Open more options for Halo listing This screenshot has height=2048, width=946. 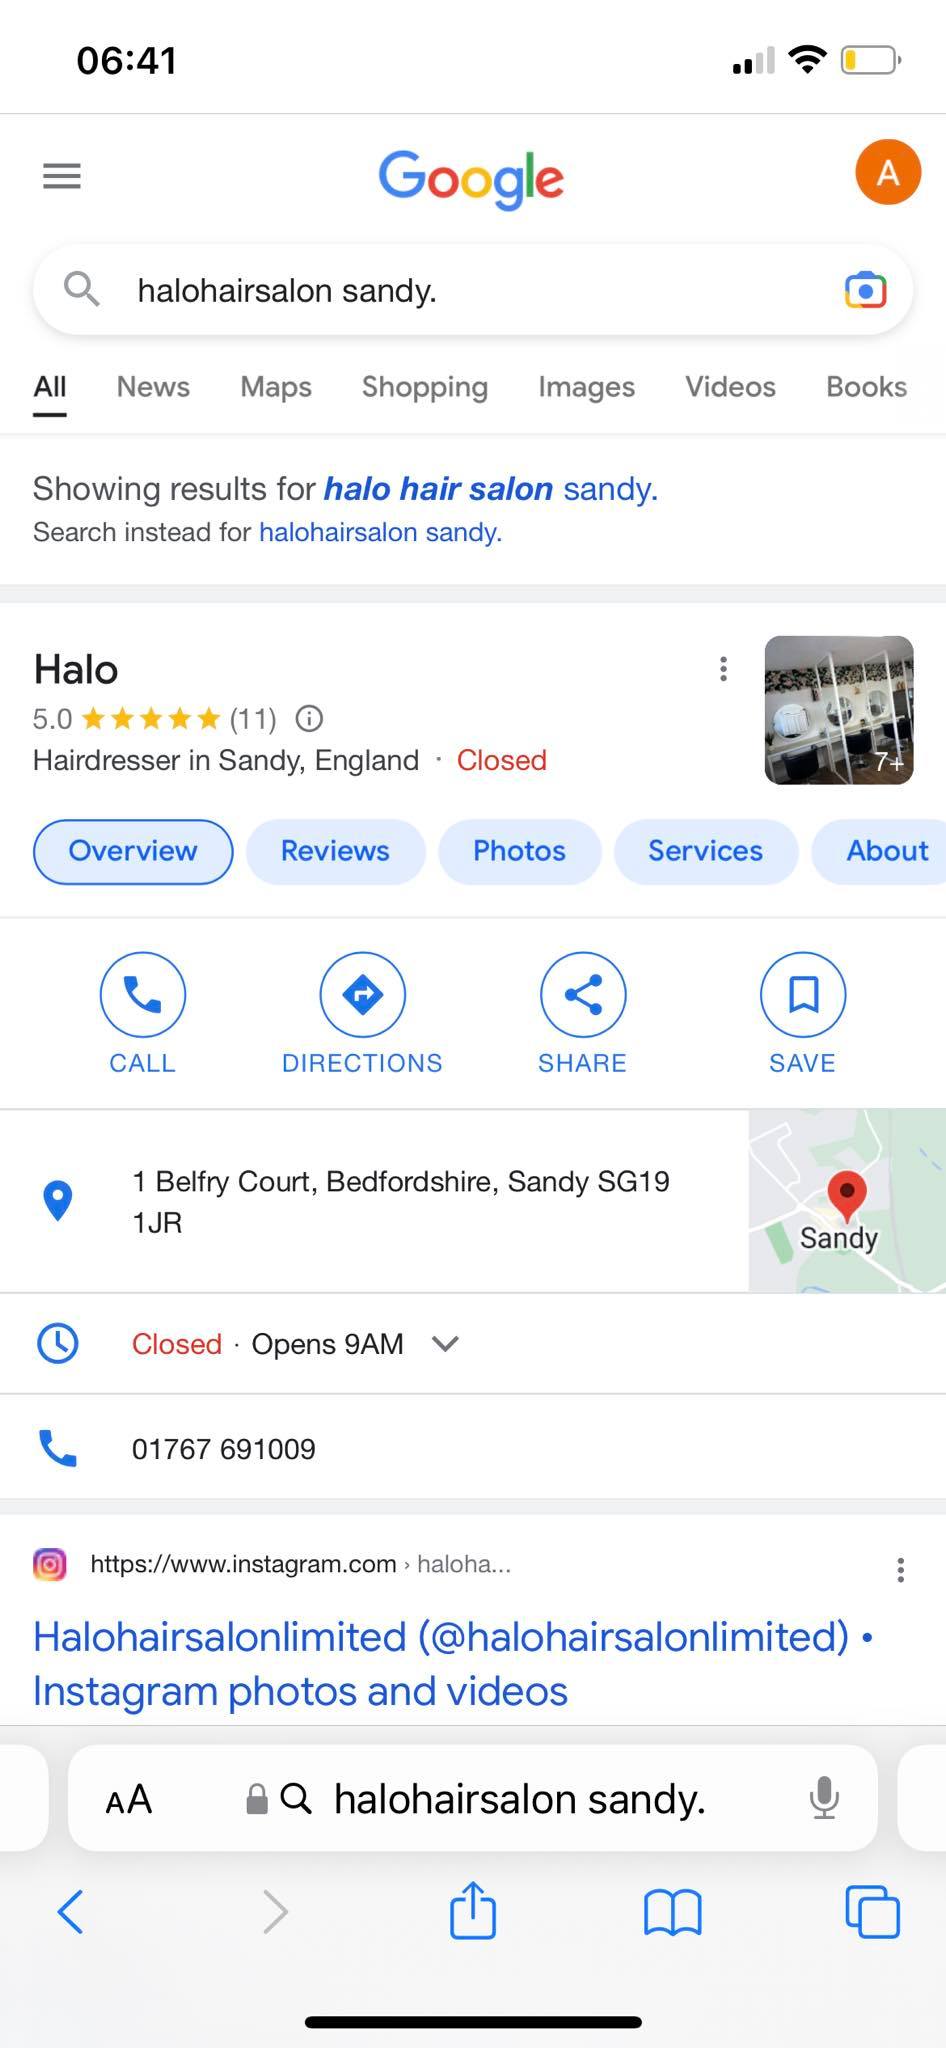(x=723, y=669)
